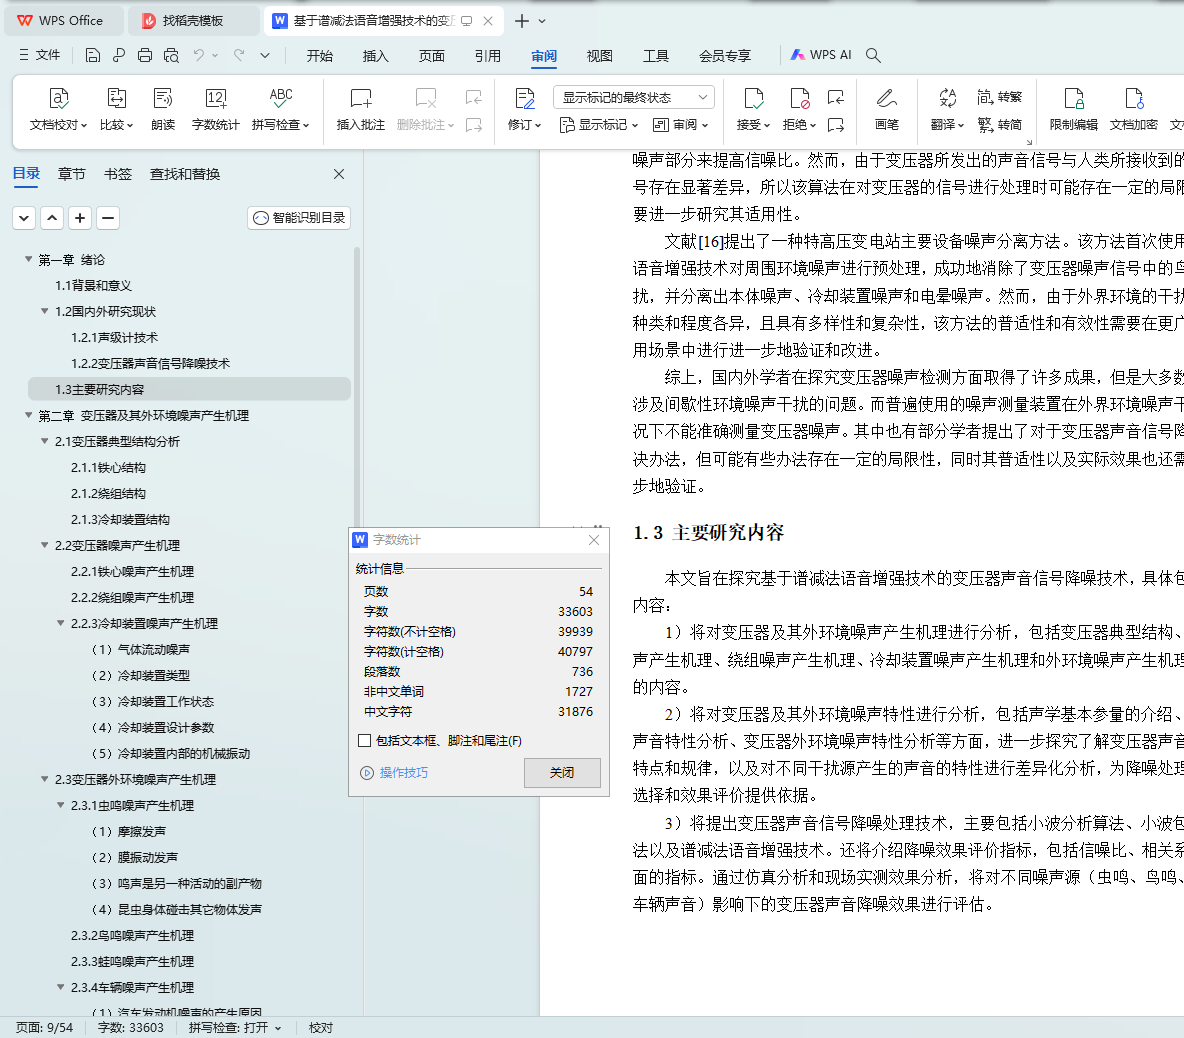Viewport: 1184px width, 1038px height.
Task: Click 文档加密 document encryption
Action: pyautogui.click(x=1133, y=109)
